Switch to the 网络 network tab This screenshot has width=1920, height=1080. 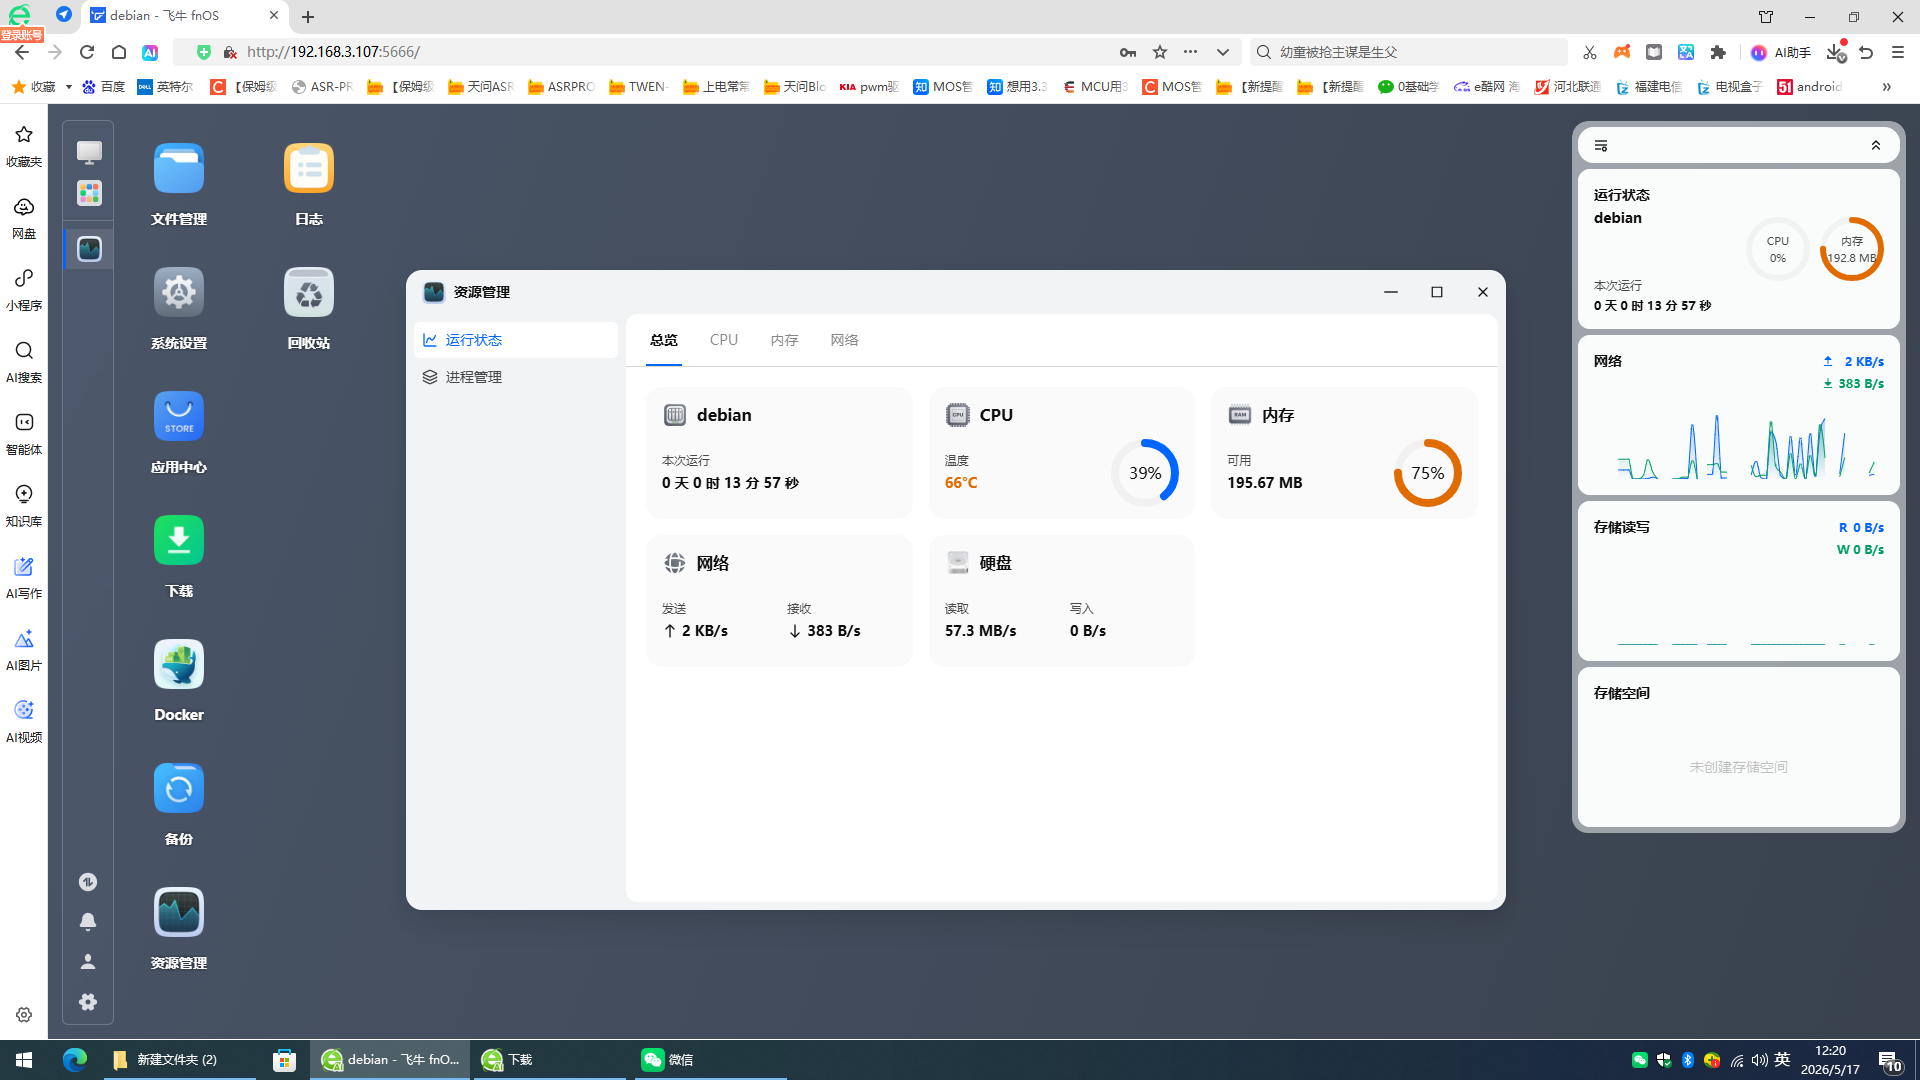coord(845,340)
